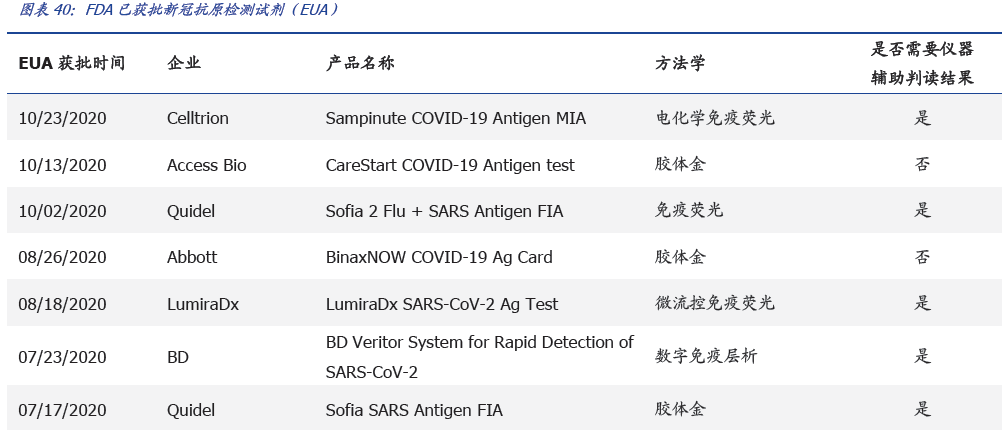The height and width of the screenshot is (430, 1002).
Task: Select the 微流控免疫荧光 method cell
Action: pyautogui.click(x=715, y=304)
